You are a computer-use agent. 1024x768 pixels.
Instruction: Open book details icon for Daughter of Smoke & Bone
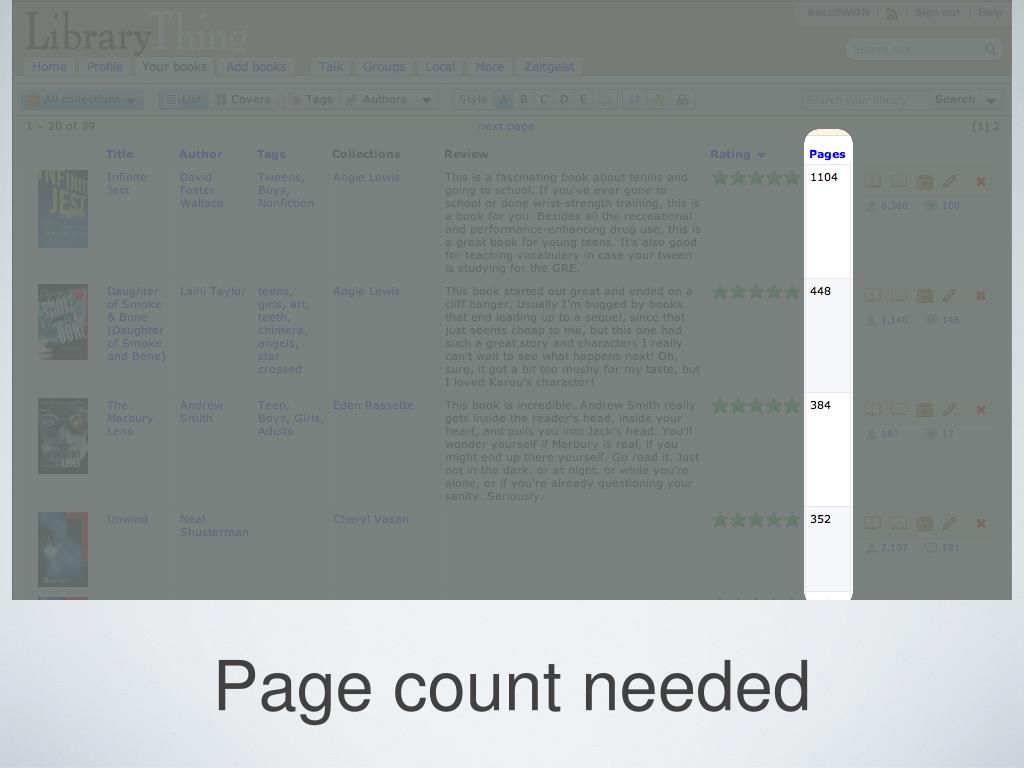[872, 296]
